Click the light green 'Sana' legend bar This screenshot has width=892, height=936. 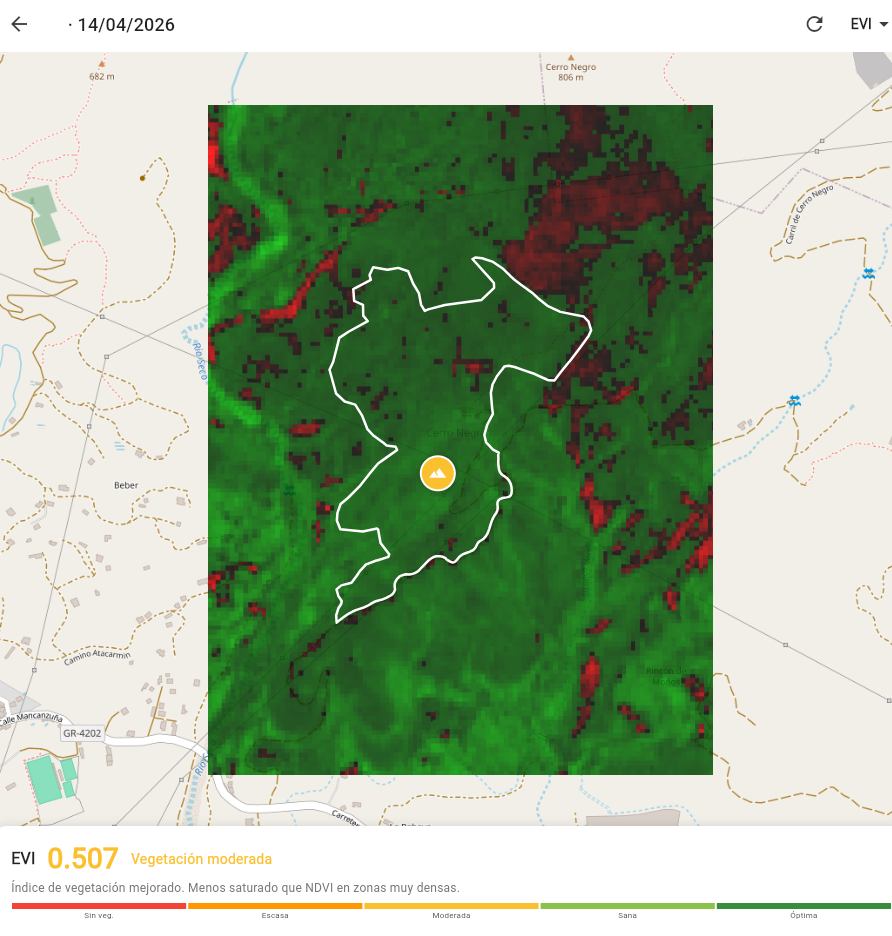[628, 906]
